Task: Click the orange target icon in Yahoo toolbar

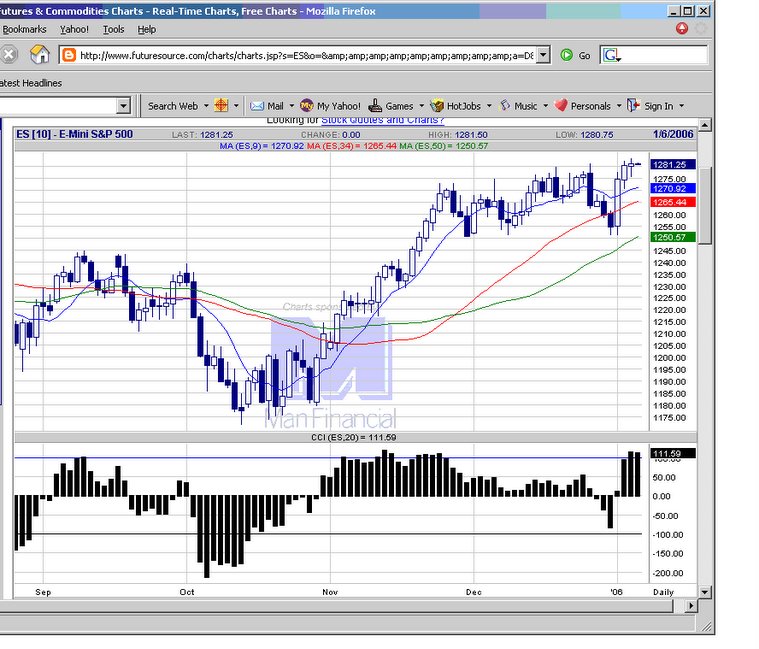Action: coord(221,106)
